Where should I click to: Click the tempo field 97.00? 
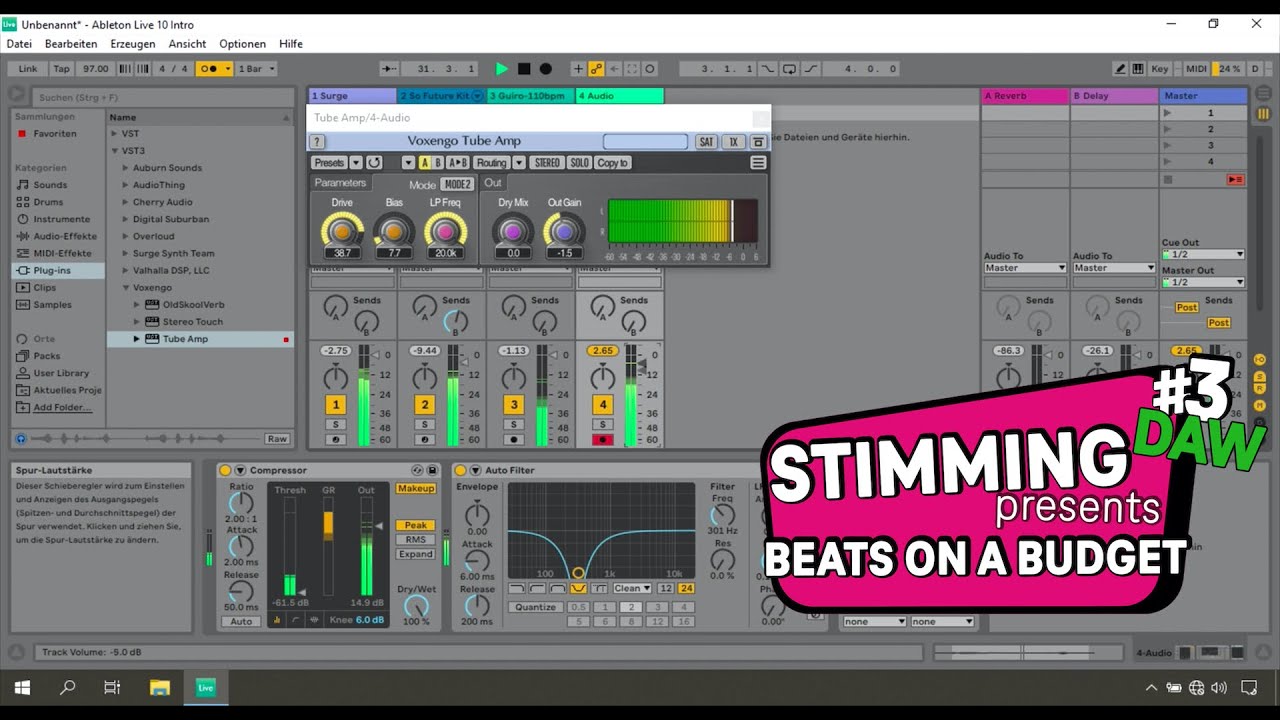tap(97, 69)
